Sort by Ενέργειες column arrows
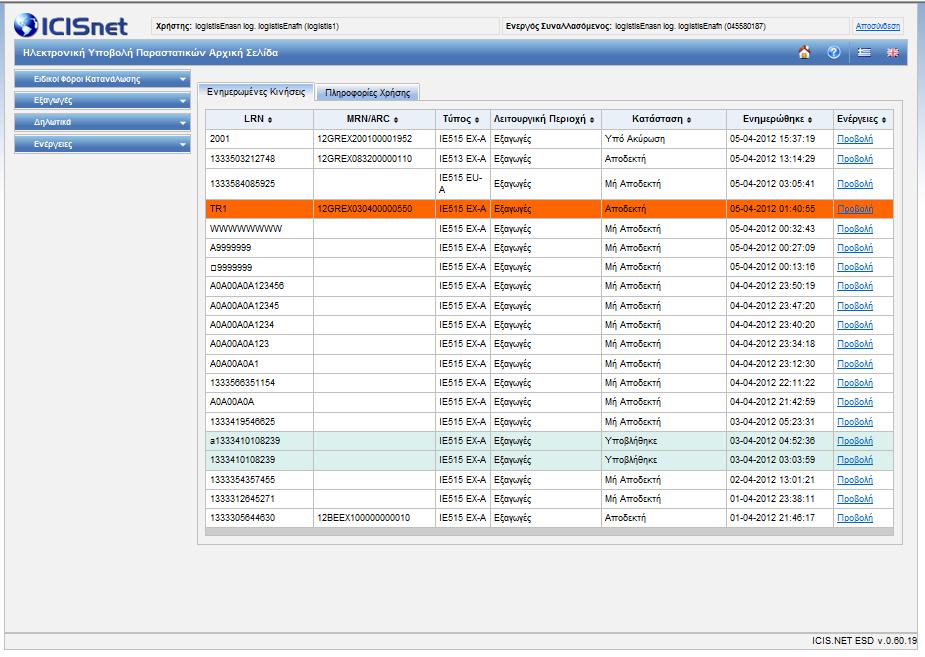Image resolution: width=925 pixels, height=657 pixels. pos(884,120)
